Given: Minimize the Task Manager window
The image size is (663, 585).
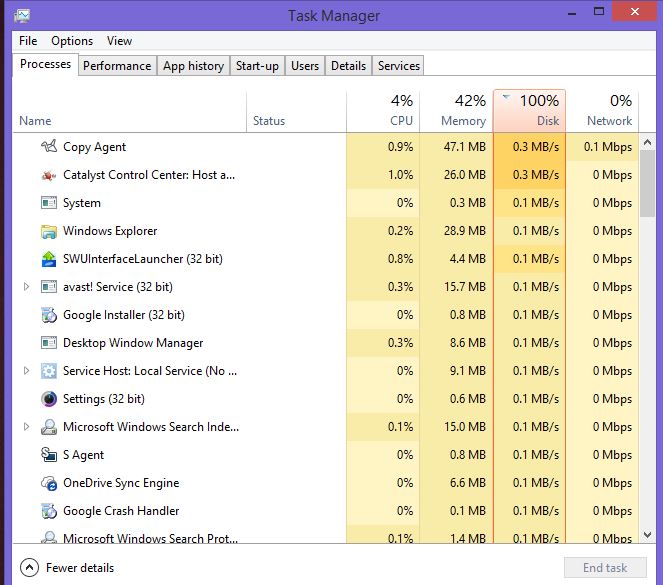Looking at the screenshot, I should [572, 12].
